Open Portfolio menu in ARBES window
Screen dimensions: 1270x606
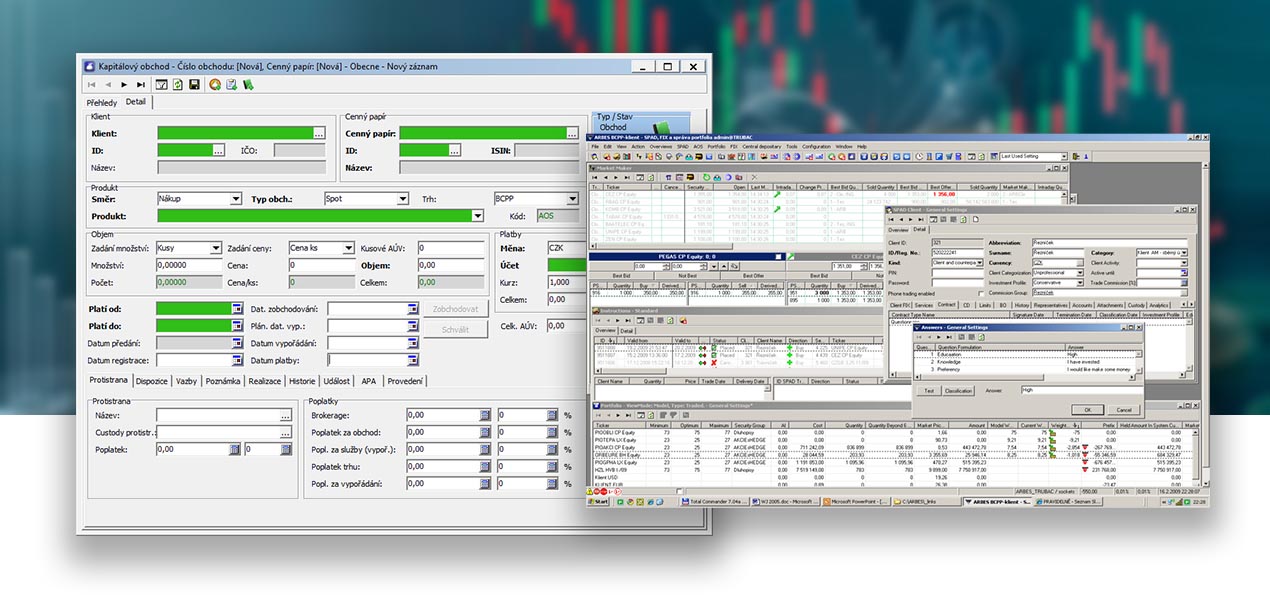coord(716,146)
